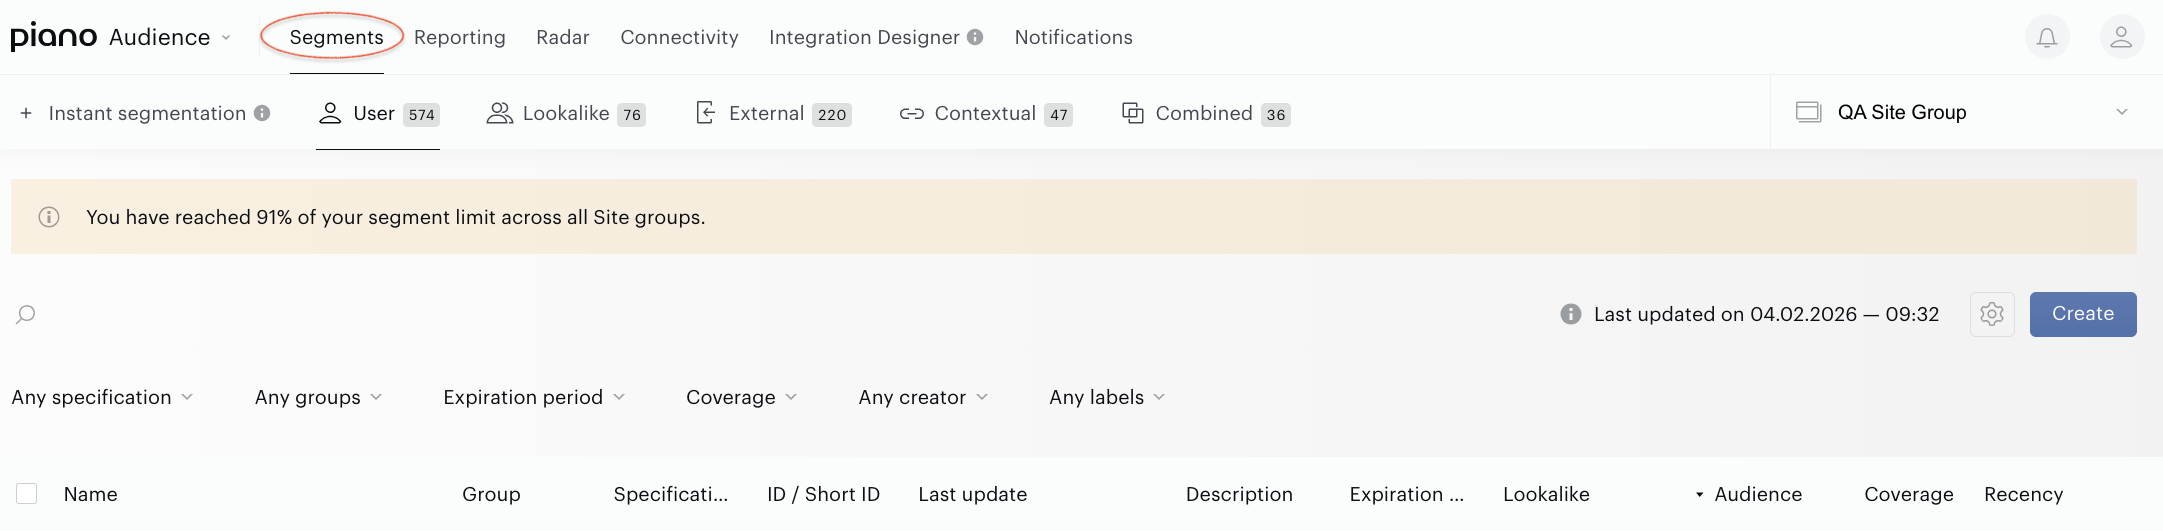Select the Contextual segments tab
This screenshot has height=531, width=2163.
(985, 113)
